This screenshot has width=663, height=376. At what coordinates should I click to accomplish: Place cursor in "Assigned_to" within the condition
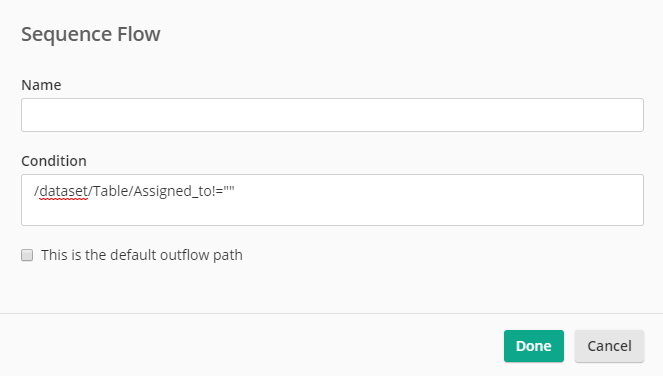tap(170, 191)
